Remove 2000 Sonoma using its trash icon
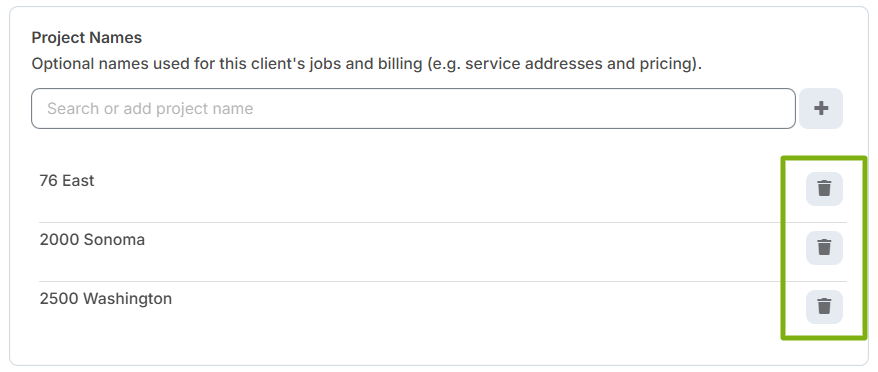The height and width of the screenshot is (372, 878). [824, 248]
